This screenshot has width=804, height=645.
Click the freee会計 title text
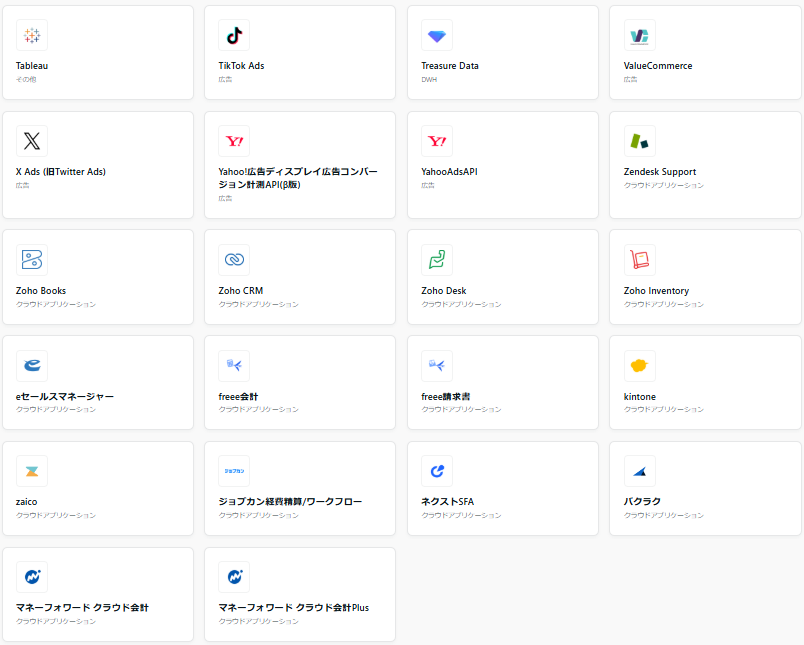pos(238,396)
